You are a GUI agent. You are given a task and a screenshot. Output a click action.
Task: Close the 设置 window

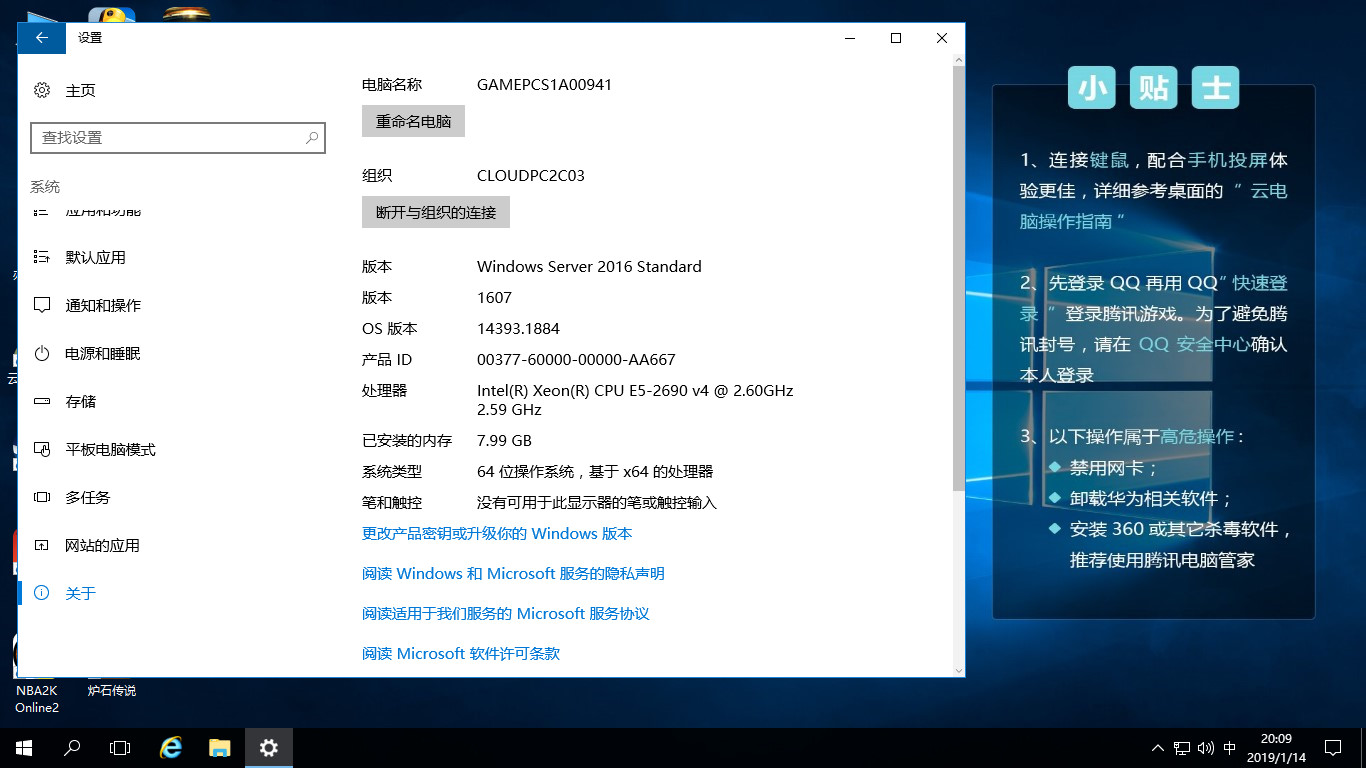tap(942, 38)
